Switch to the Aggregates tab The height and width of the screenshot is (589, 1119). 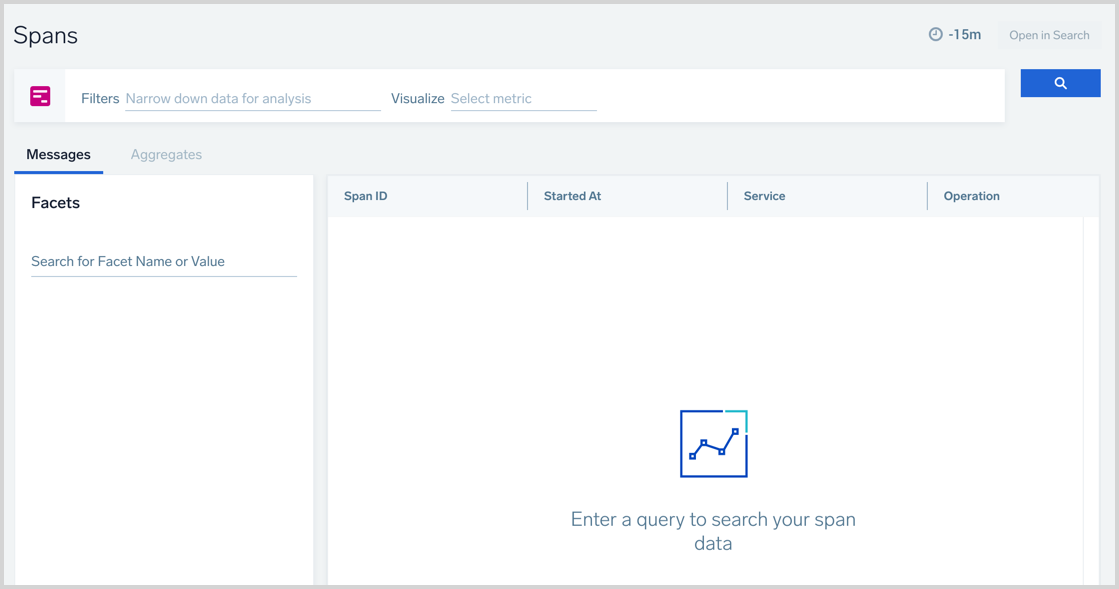click(166, 154)
